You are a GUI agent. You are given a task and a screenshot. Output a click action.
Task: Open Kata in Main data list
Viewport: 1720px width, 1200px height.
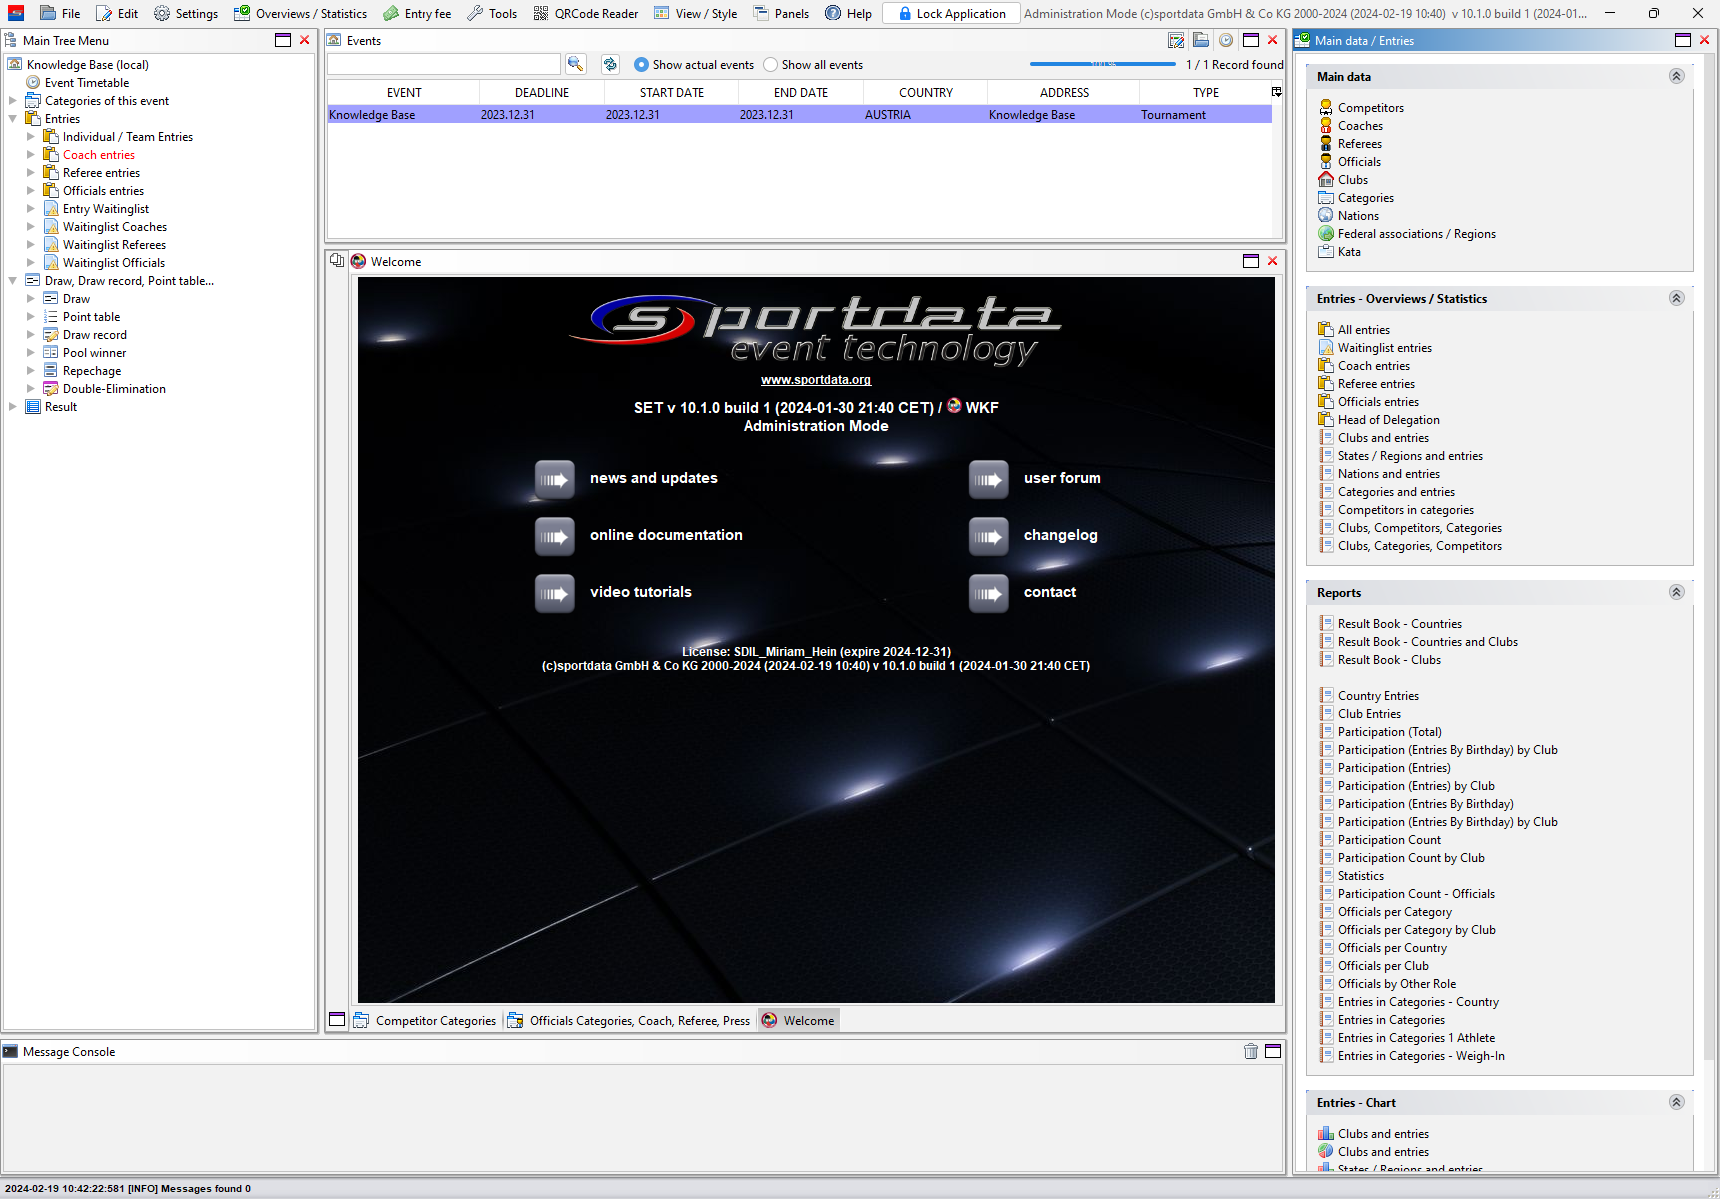[x=1349, y=252]
